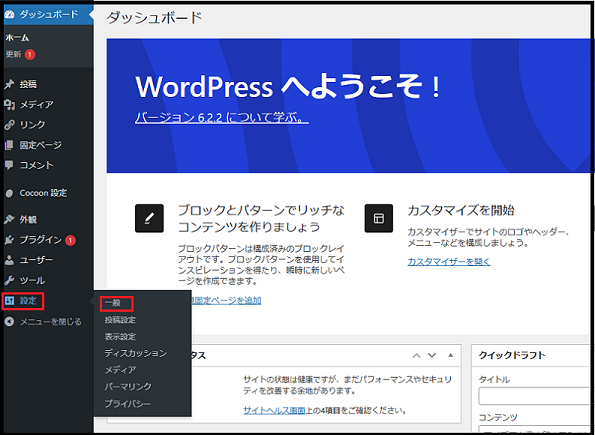The image size is (595, 435).
Task: Click the クイックドラフト panel heading
Action: [x=512, y=355]
